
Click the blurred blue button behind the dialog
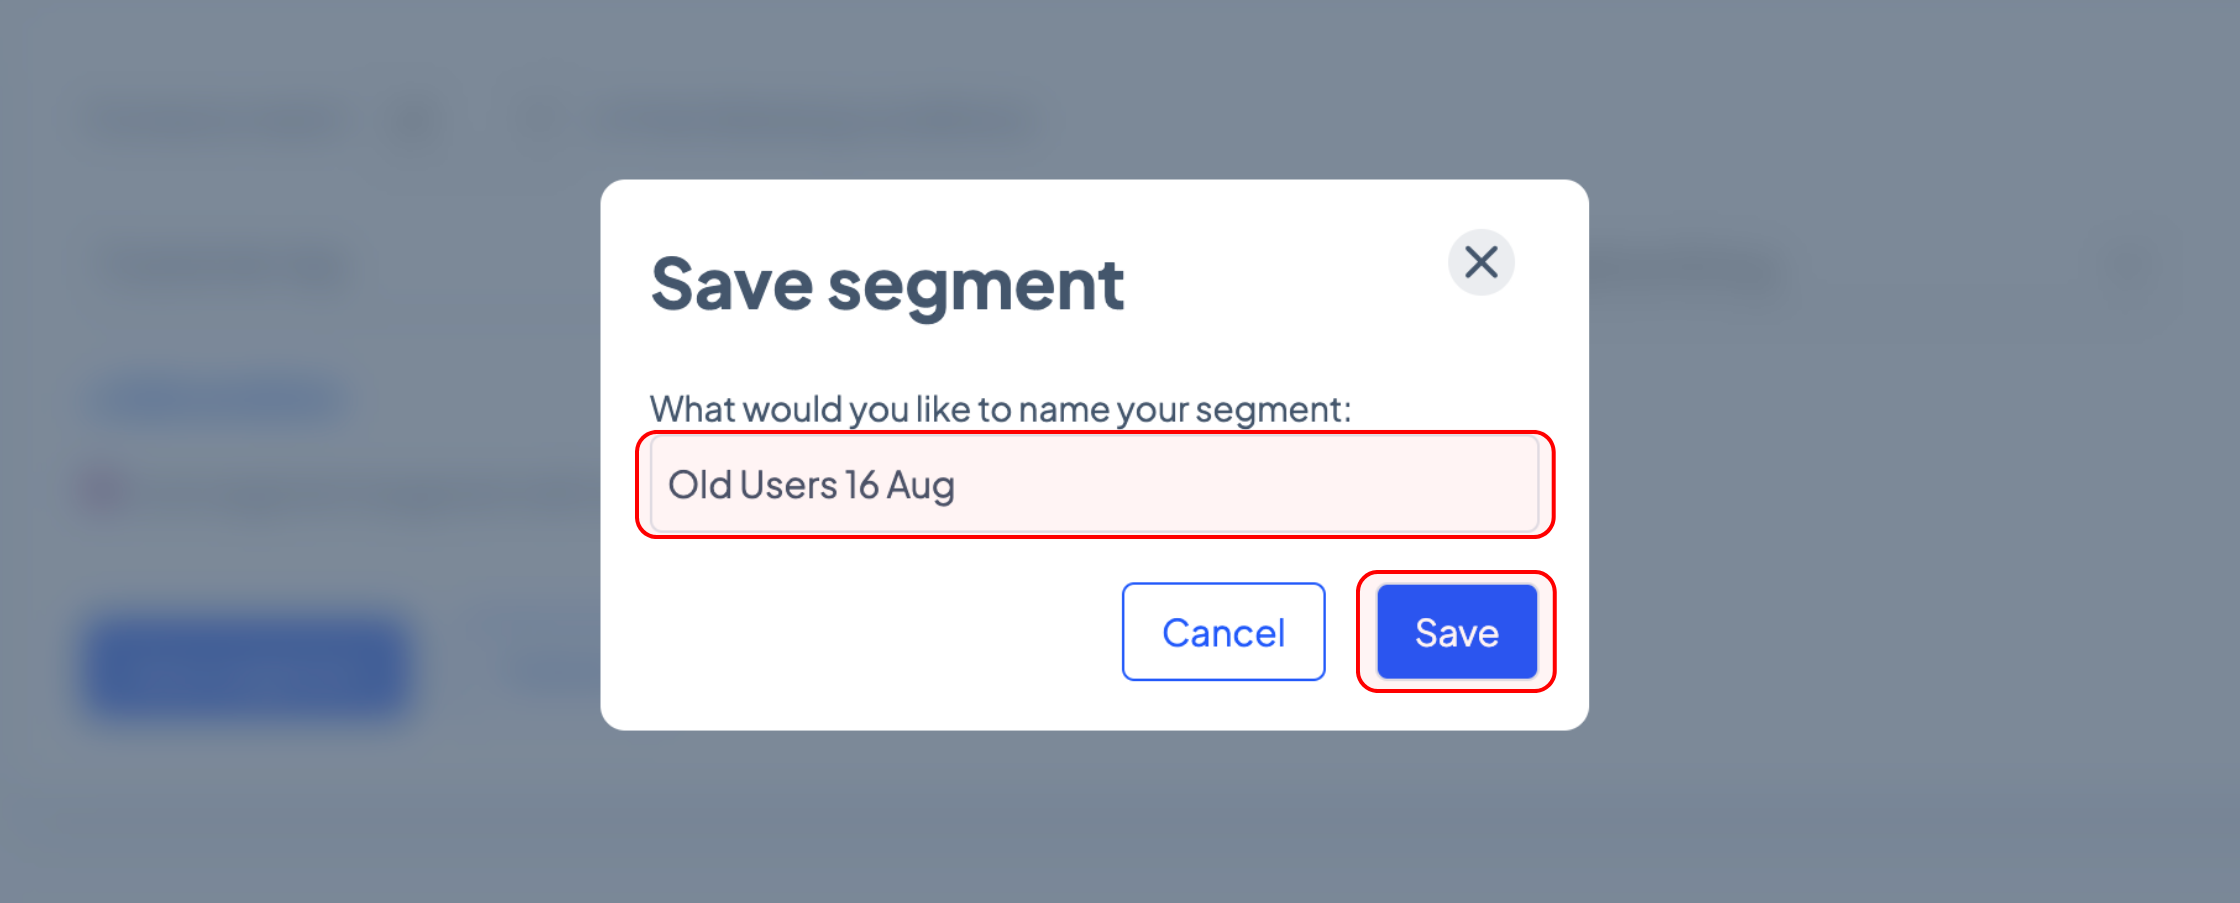[247, 667]
